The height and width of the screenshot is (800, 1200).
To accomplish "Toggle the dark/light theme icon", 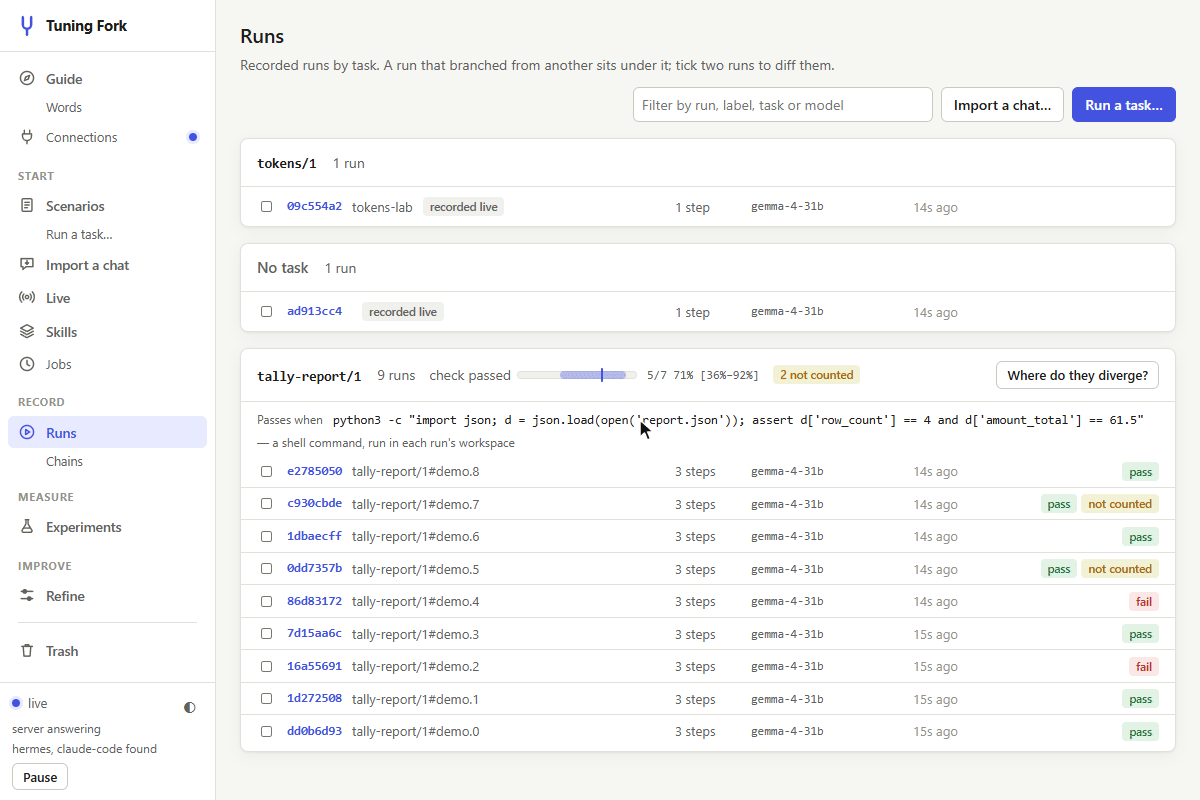I will [x=190, y=707].
